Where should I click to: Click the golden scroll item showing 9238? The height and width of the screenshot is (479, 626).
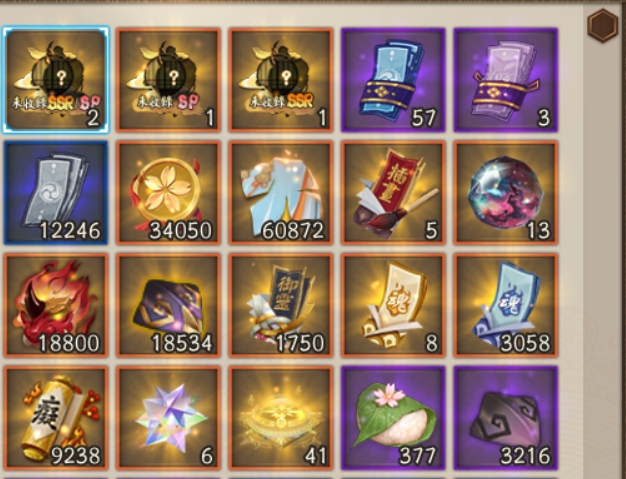(x=56, y=418)
